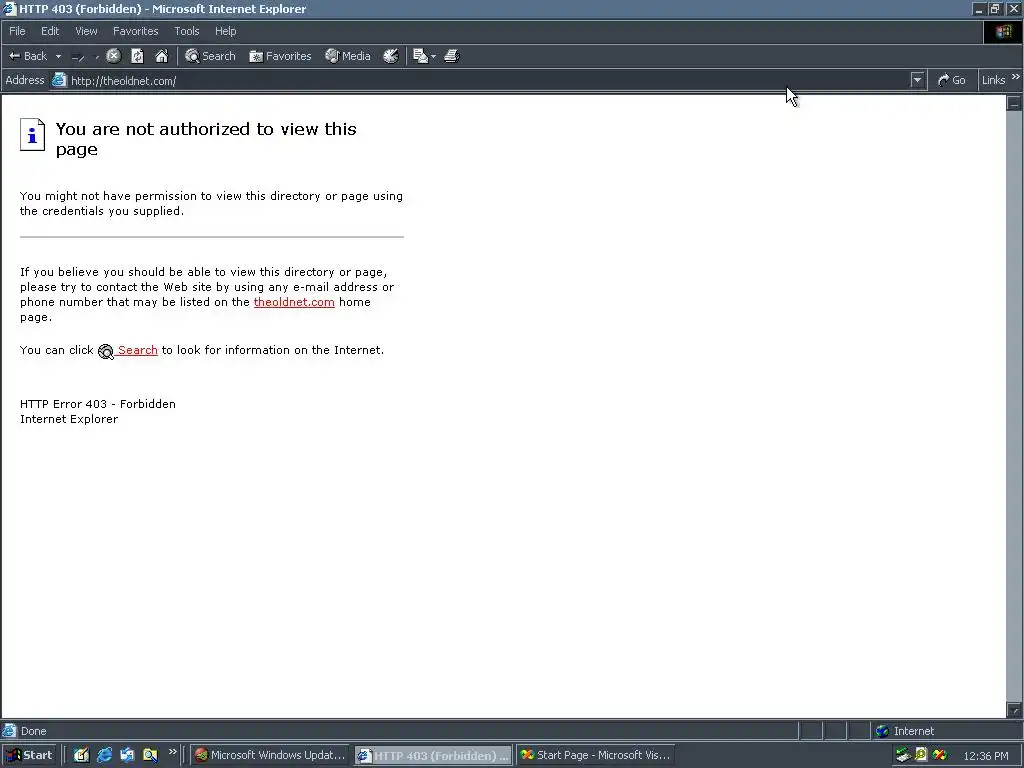Refresh the page with the Refresh icon
Screen dimensions: 1024x768
click(x=137, y=56)
